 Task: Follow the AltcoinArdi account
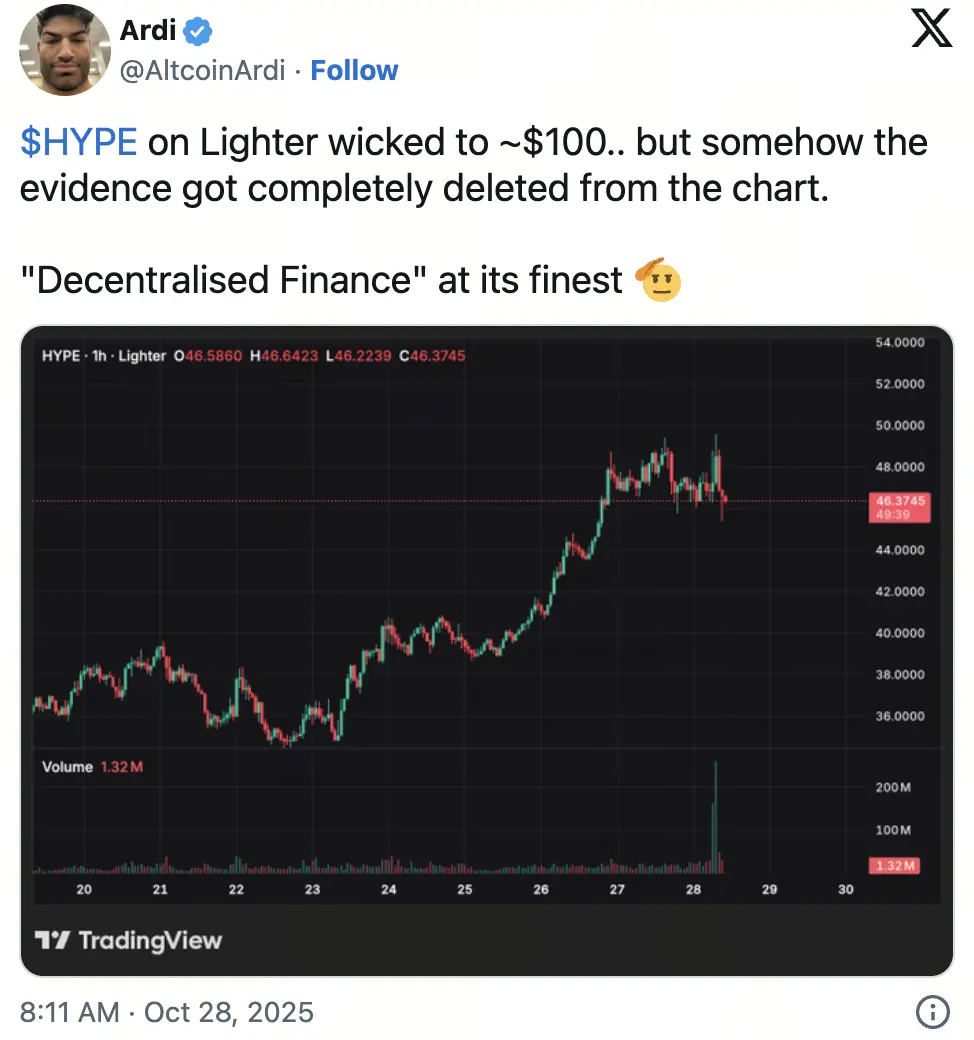(x=354, y=70)
